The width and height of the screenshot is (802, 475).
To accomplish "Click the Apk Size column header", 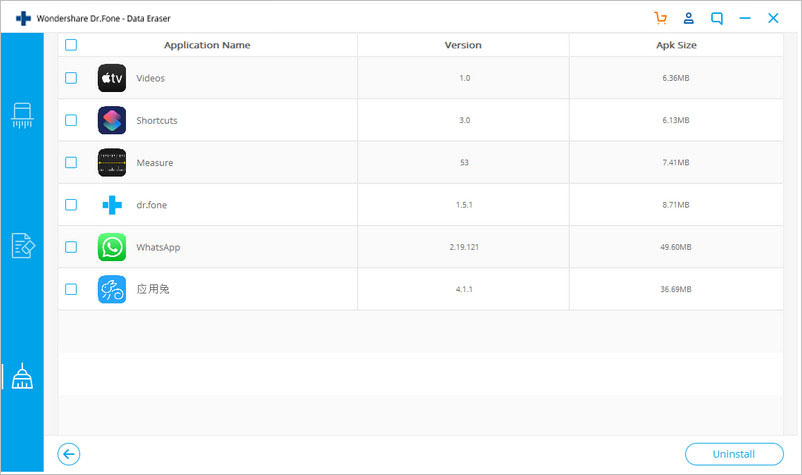I will (676, 45).
